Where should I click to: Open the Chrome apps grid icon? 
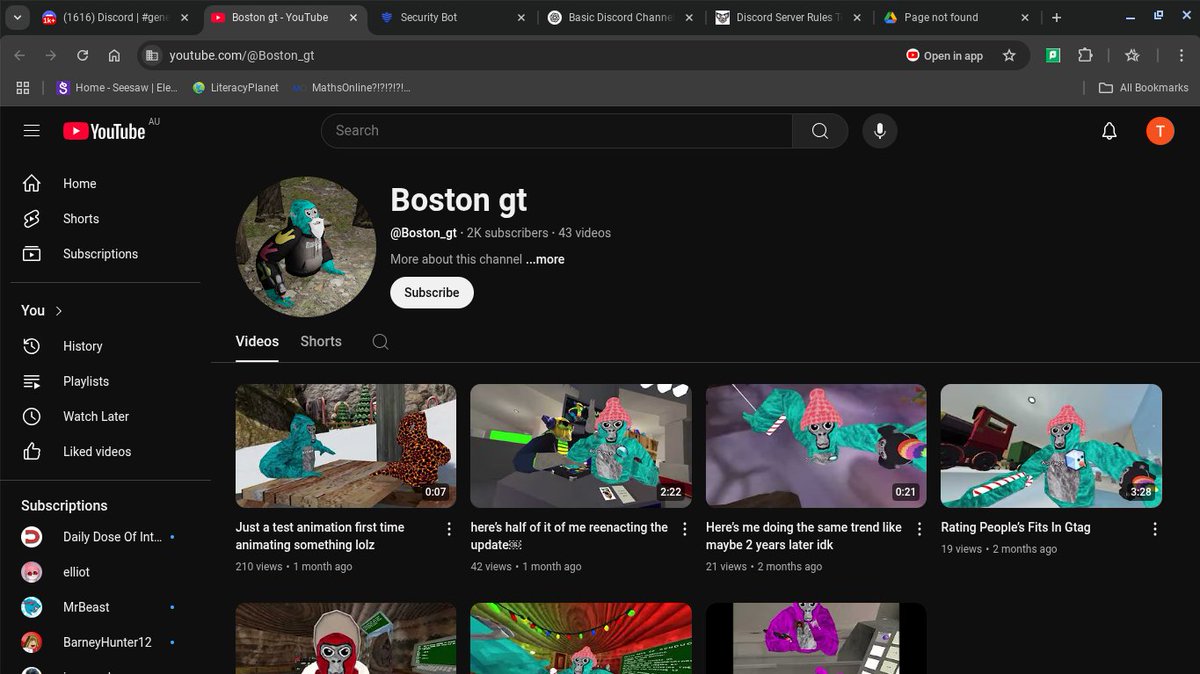click(23, 88)
